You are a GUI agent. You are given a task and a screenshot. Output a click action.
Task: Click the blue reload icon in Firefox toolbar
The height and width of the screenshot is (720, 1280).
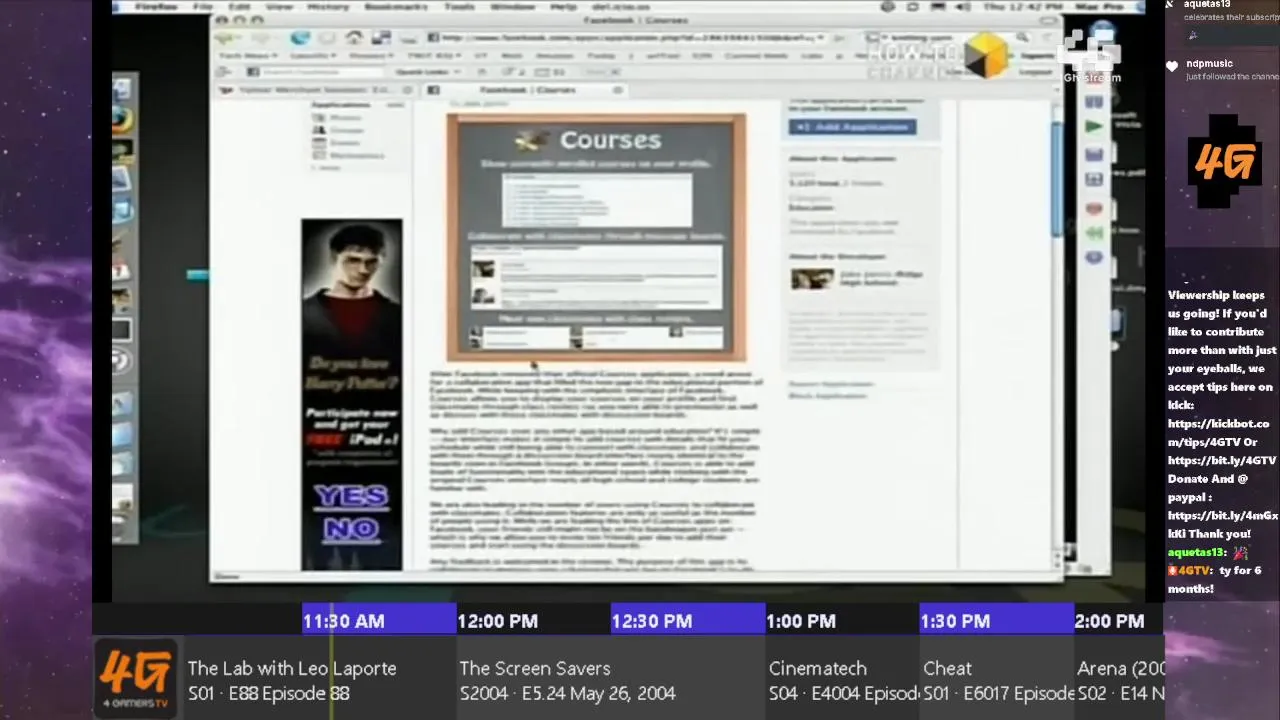point(300,39)
